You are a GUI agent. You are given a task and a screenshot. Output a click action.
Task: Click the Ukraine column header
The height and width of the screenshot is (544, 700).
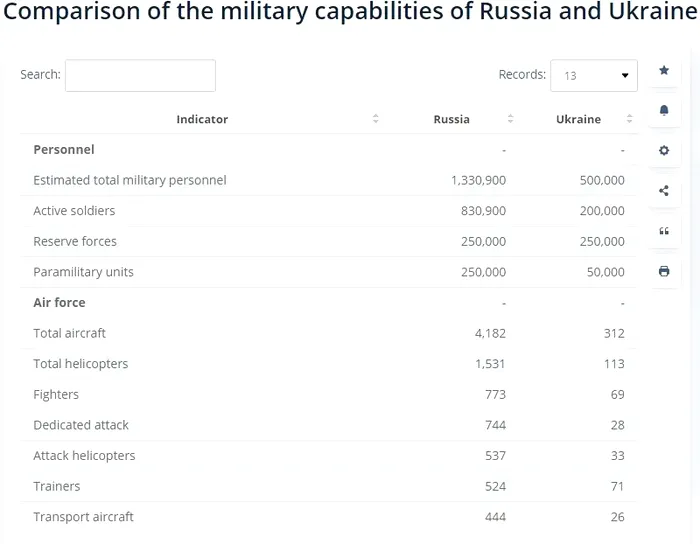(x=578, y=119)
